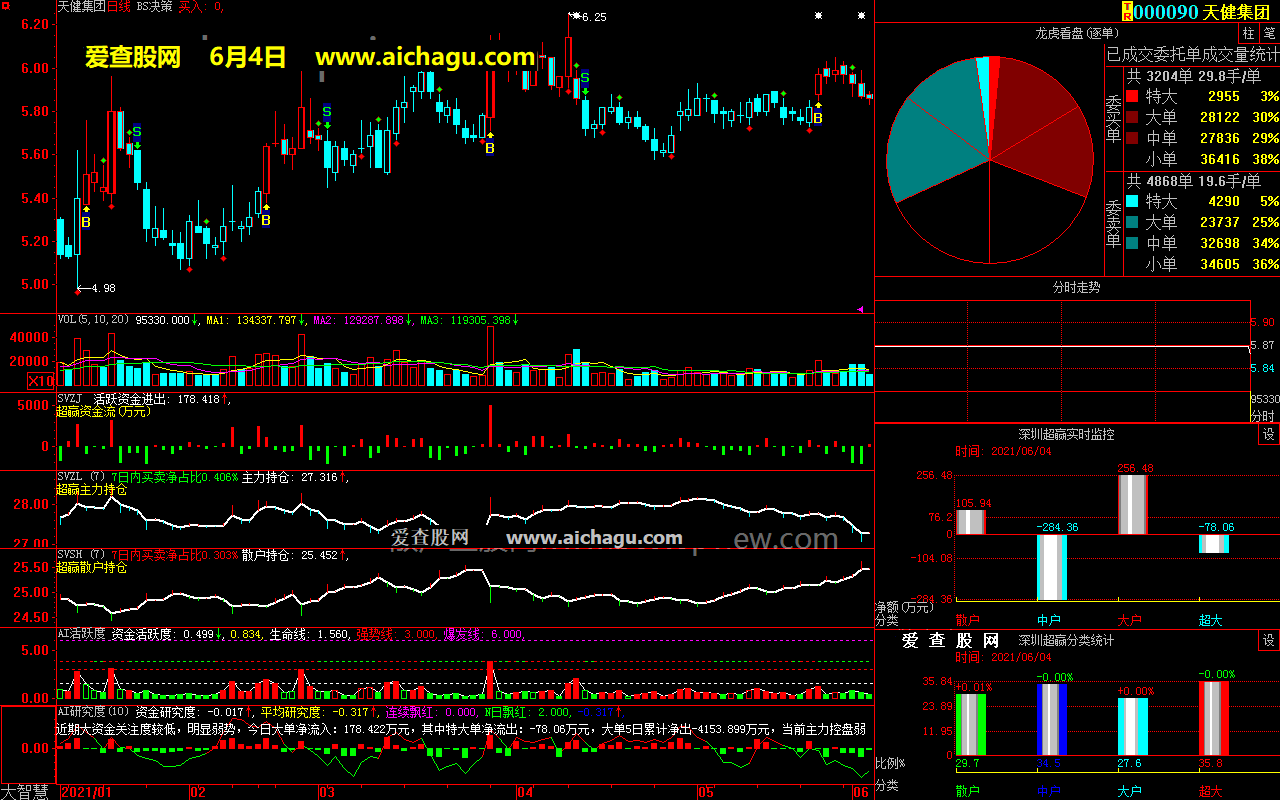Switch the 龙虎看盘 panel to 柱 view
The width and height of the screenshot is (1280, 800).
click(x=1248, y=33)
